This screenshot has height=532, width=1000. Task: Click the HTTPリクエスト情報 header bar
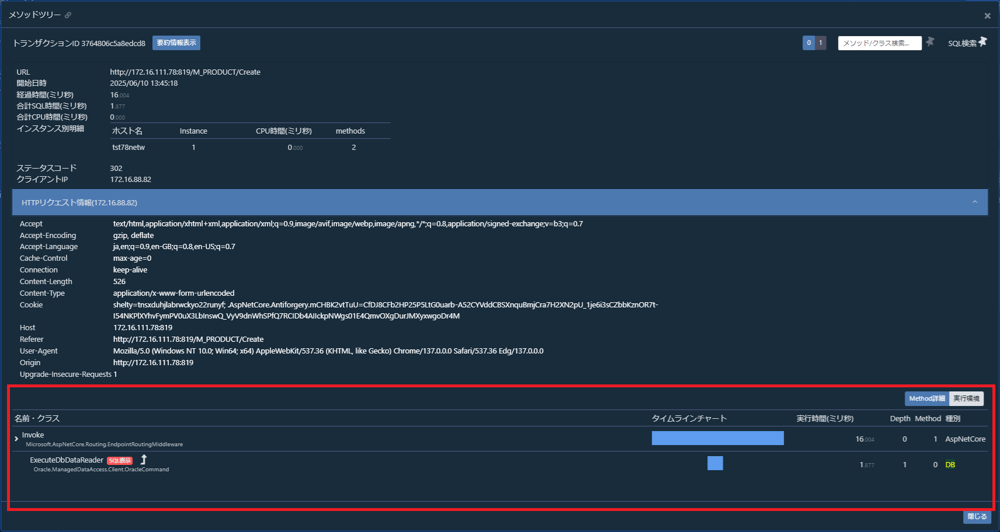pyautogui.click(x=500, y=202)
